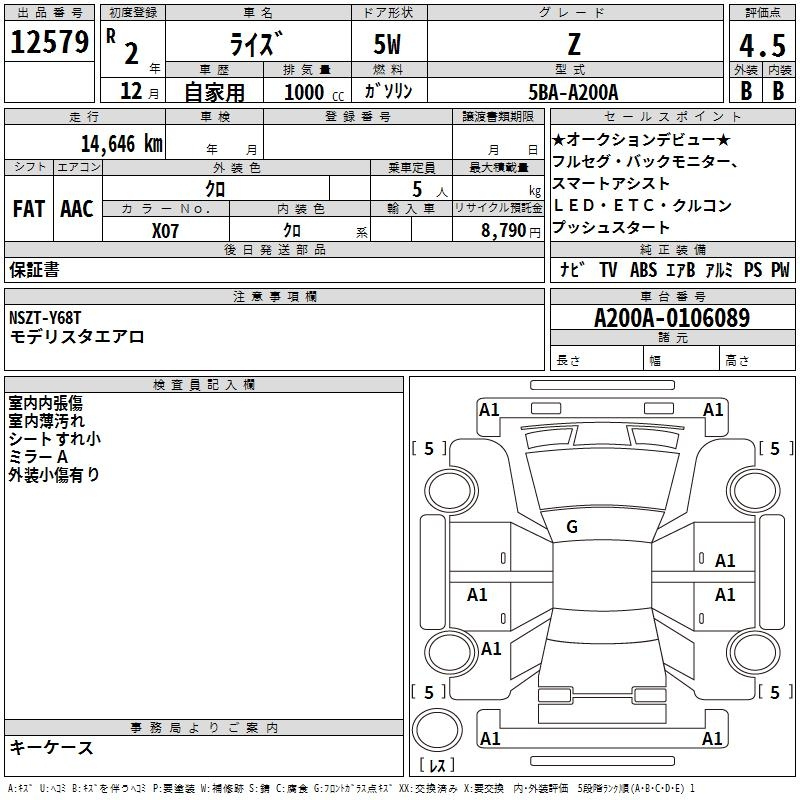
Task: Click the キーケース office notice text
Action: point(51,748)
